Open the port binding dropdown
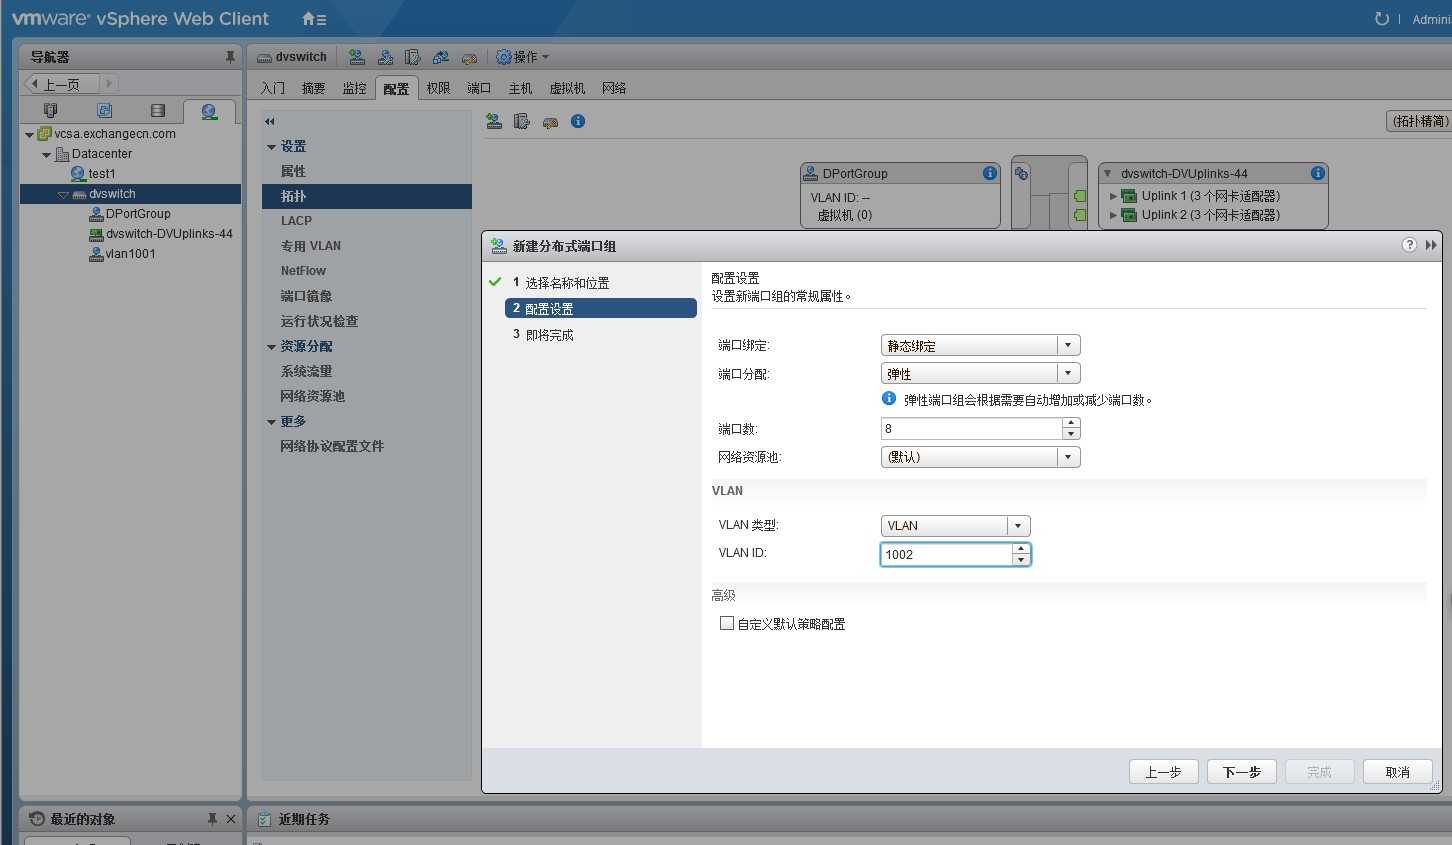This screenshot has height=845, width=1452. tap(1068, 345)
